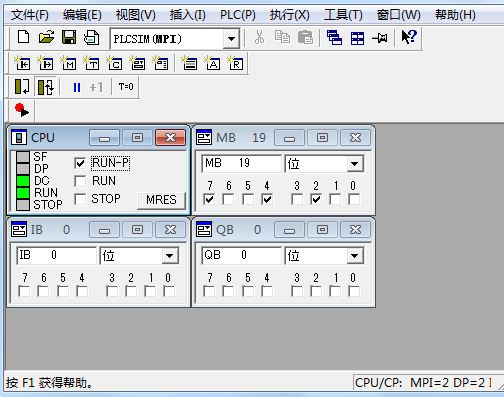
Task: Click the MRES memory reset button
Action: tap(161, 200)
